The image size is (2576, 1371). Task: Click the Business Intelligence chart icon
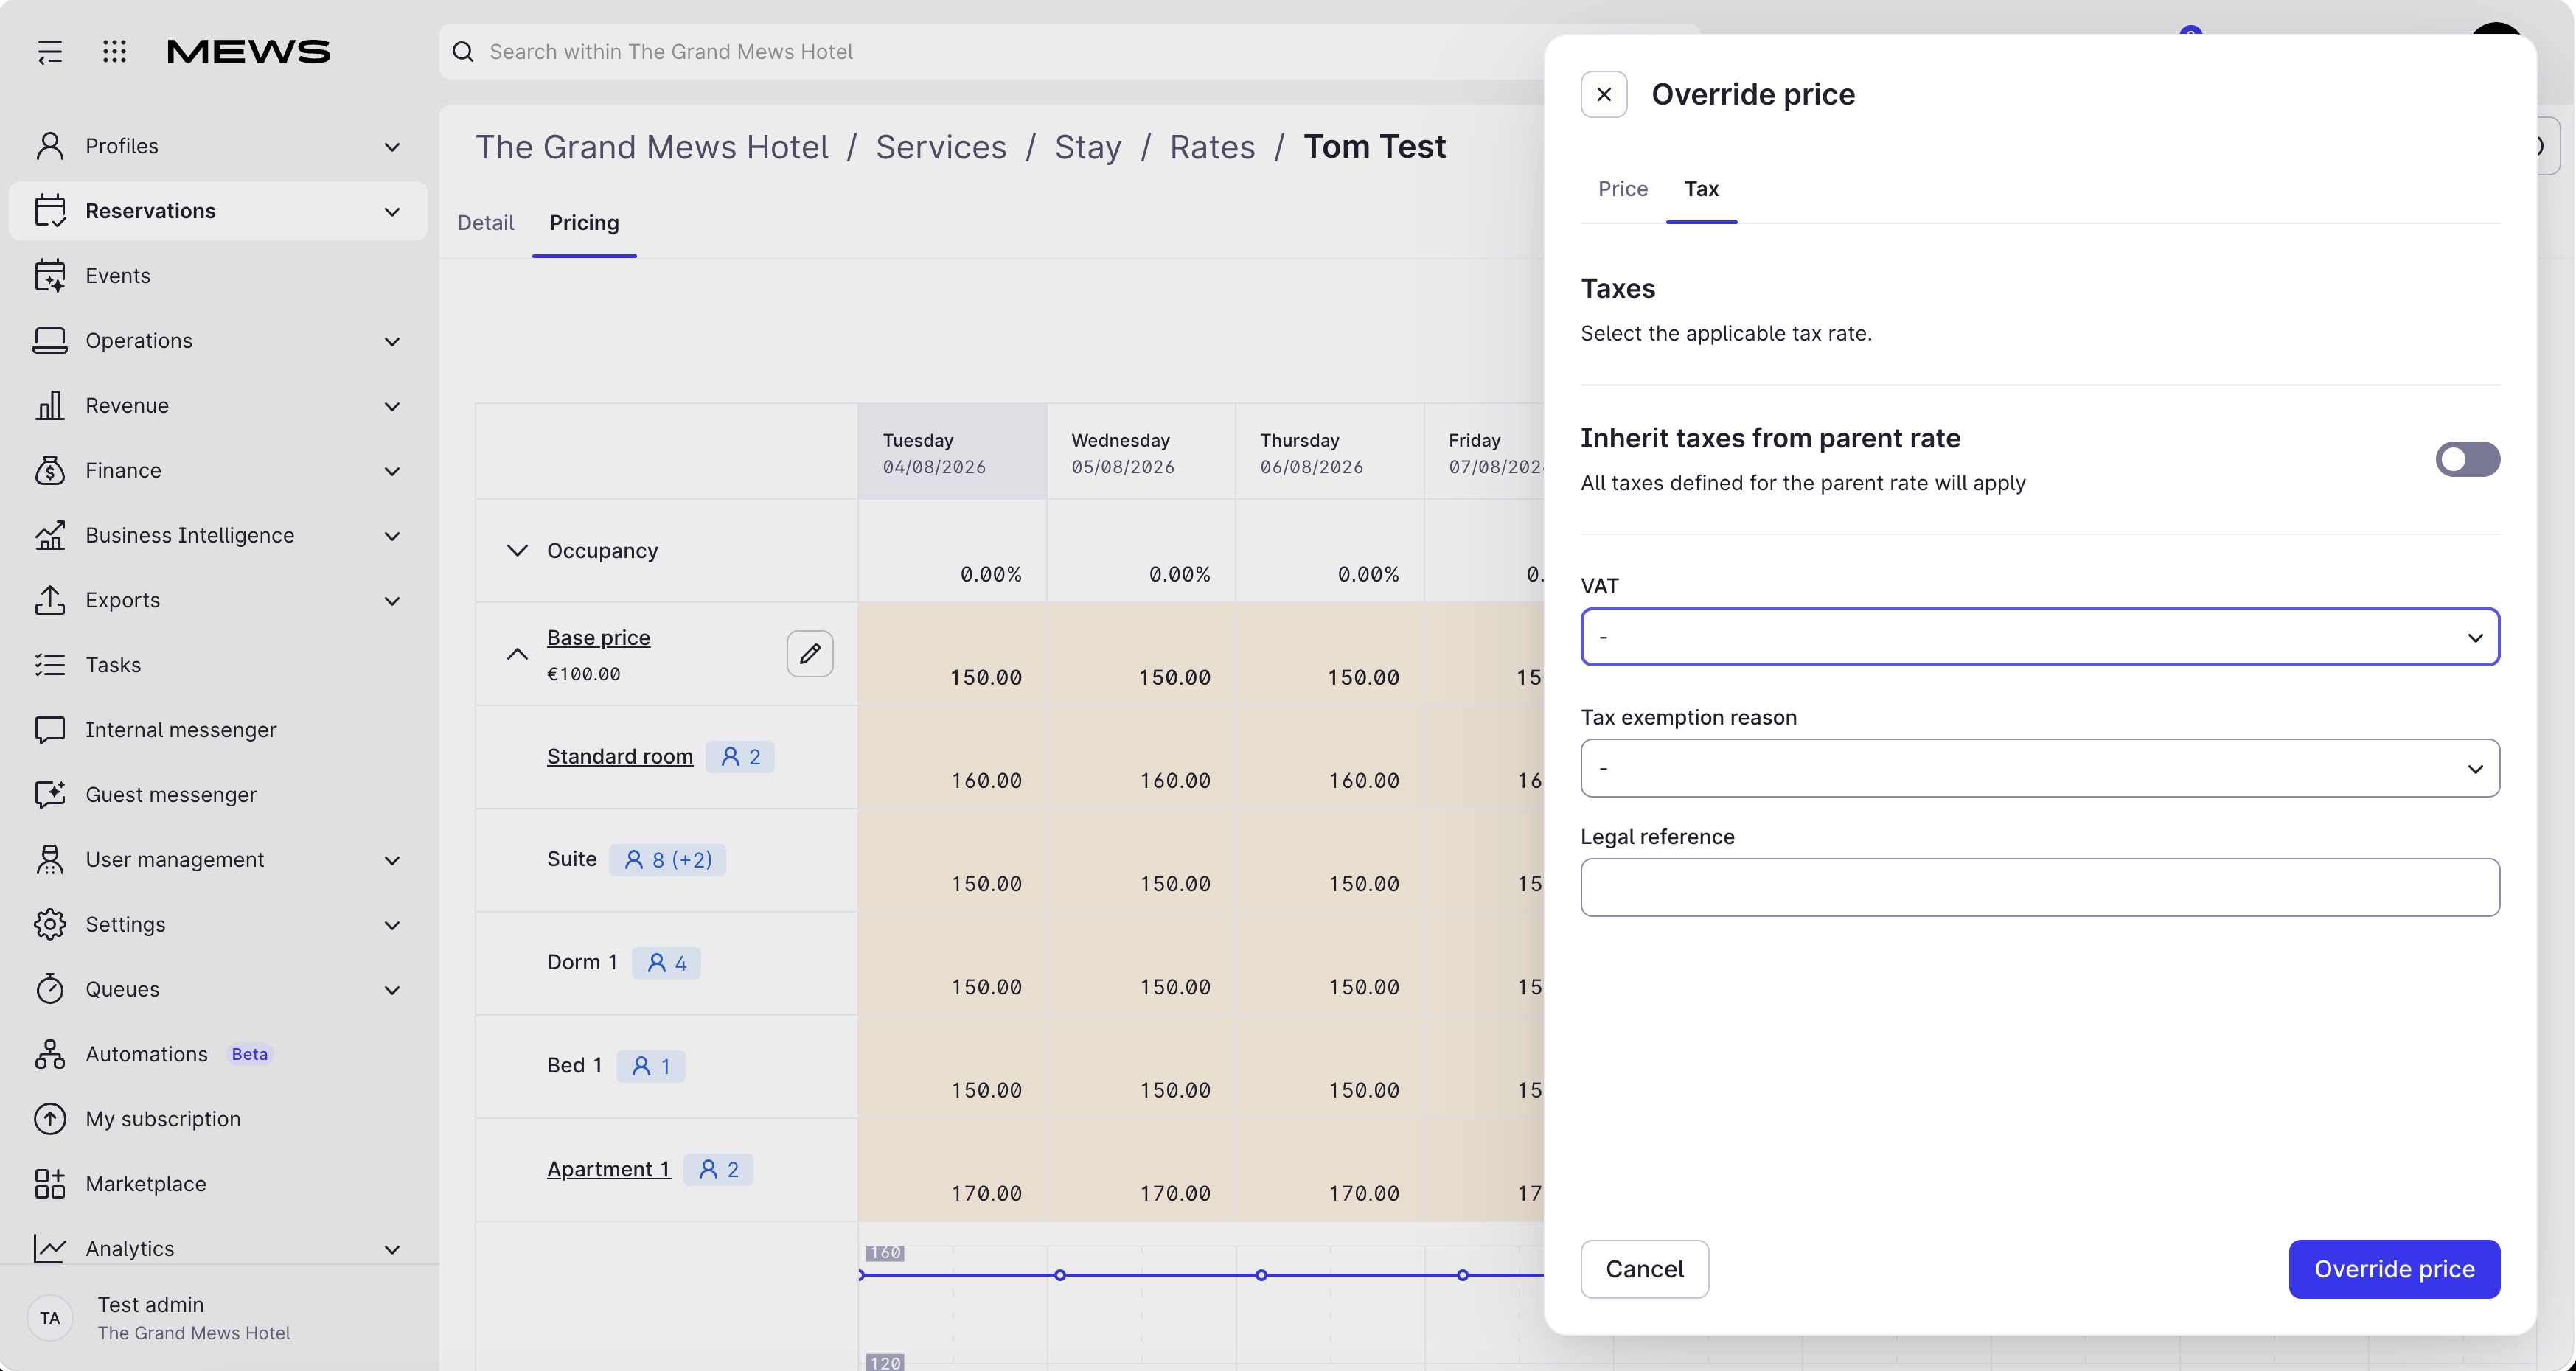(x=50, y=535)
